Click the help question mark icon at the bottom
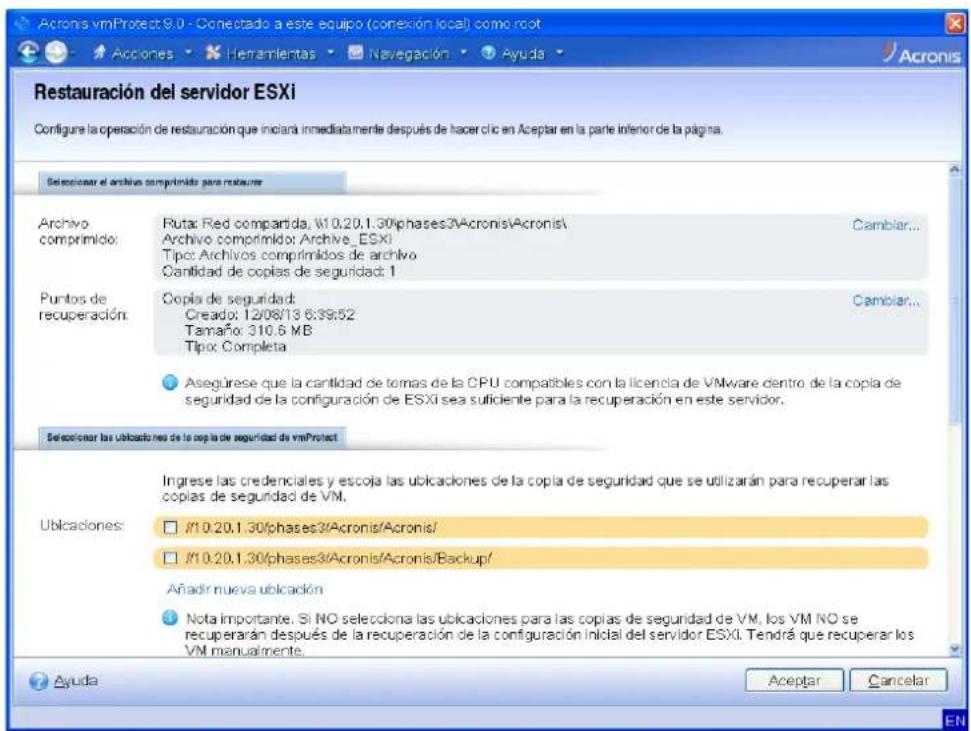The image size is (971, 731). [x=38, y=681]
